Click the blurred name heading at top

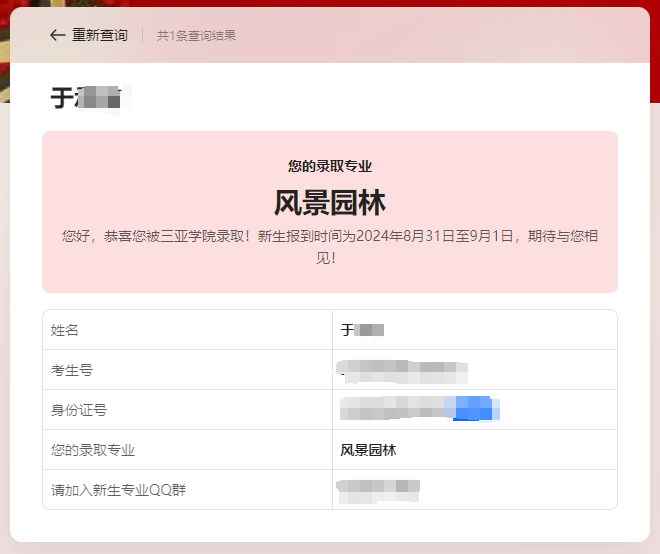pos(90,98)
